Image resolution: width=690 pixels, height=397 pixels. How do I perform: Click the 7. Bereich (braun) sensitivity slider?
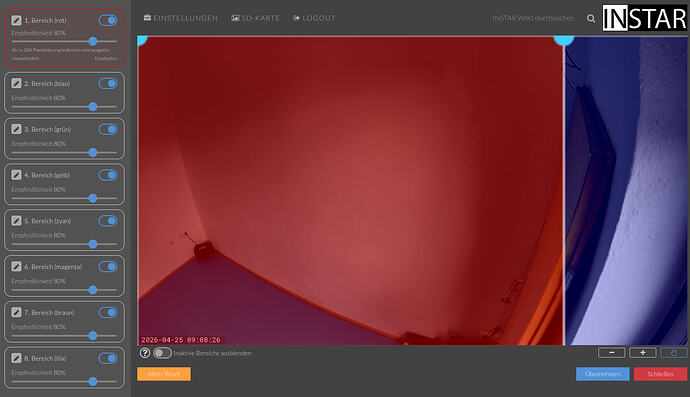[x=64, y=335]
